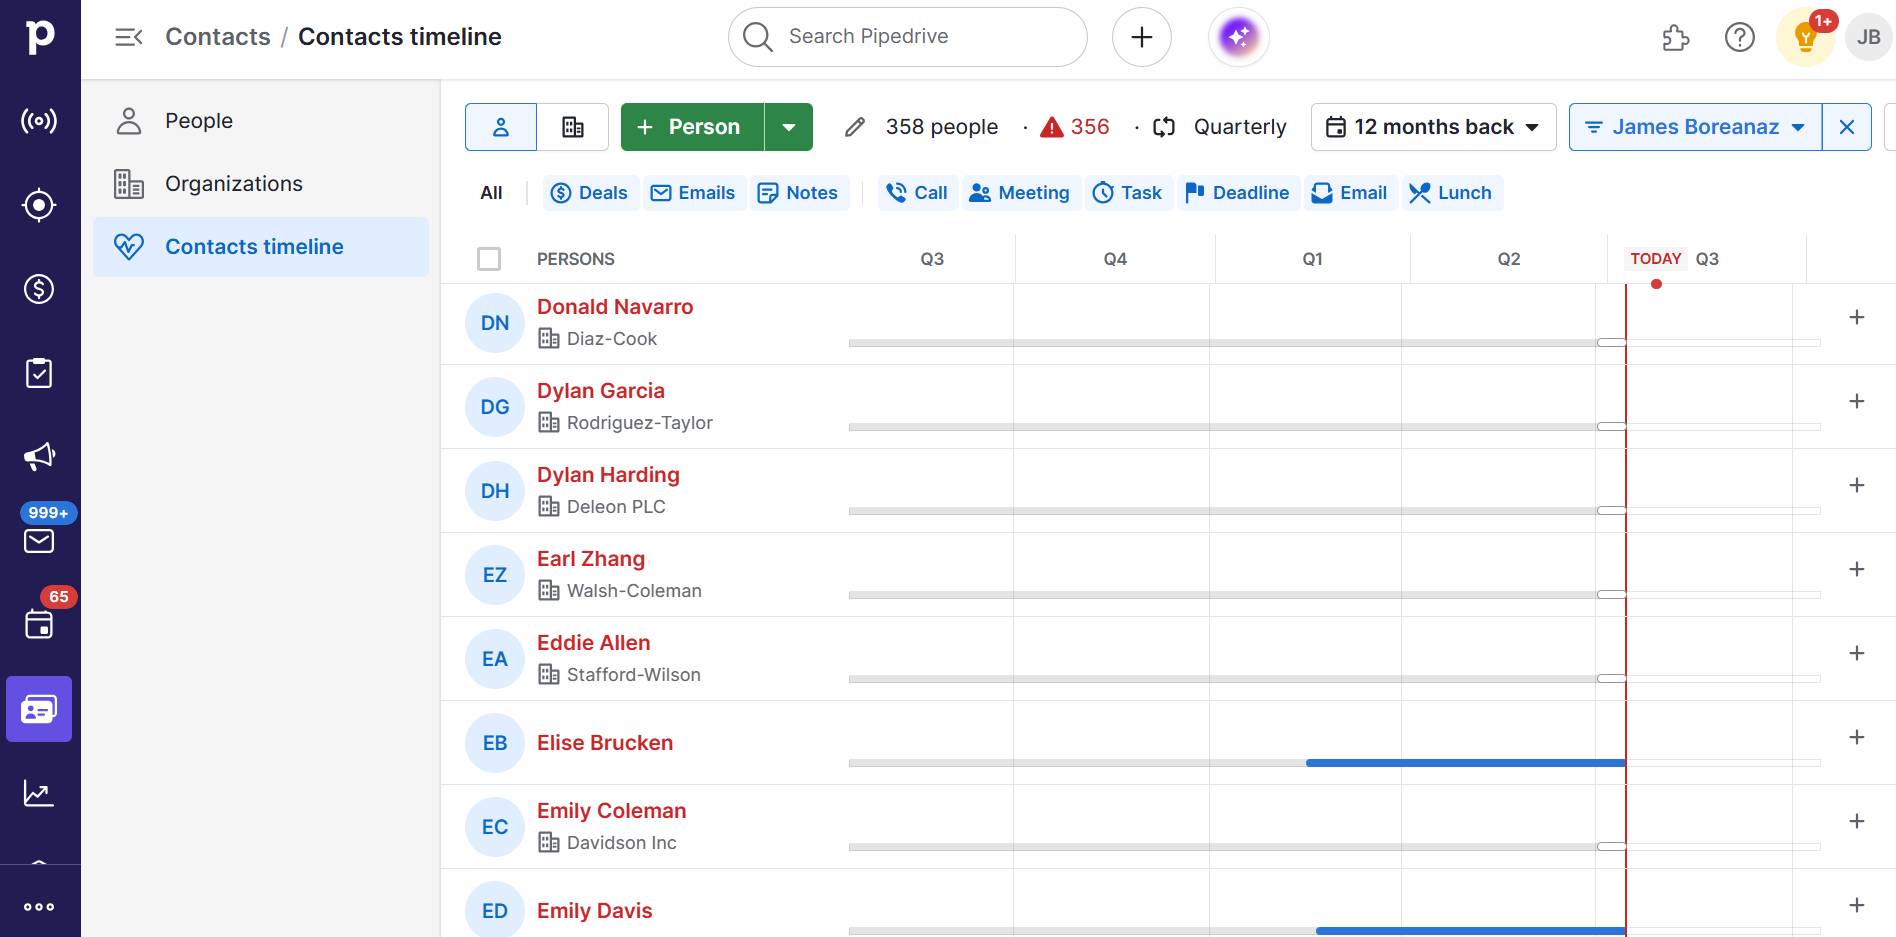Image resolution: width=1896 pixels, height=937 pixels.
Task: Open the Marketplace puzzle piece icon
Action: tap(1675, 38)
